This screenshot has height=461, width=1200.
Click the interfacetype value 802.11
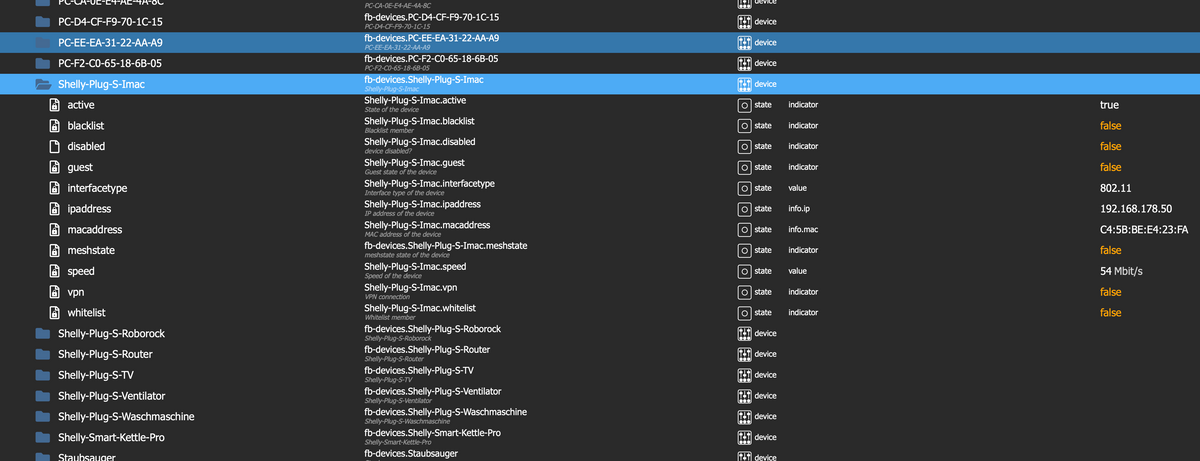click(1115, 188)
